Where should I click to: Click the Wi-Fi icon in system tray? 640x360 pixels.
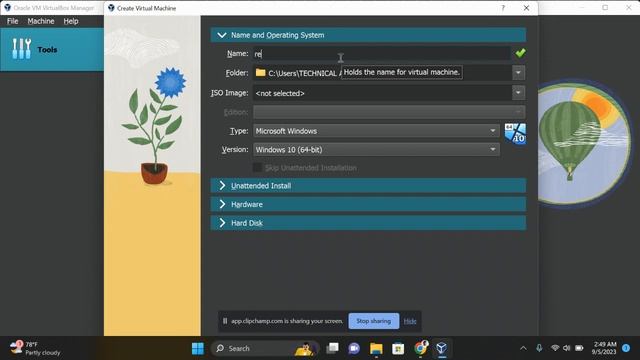pos(555,348)
